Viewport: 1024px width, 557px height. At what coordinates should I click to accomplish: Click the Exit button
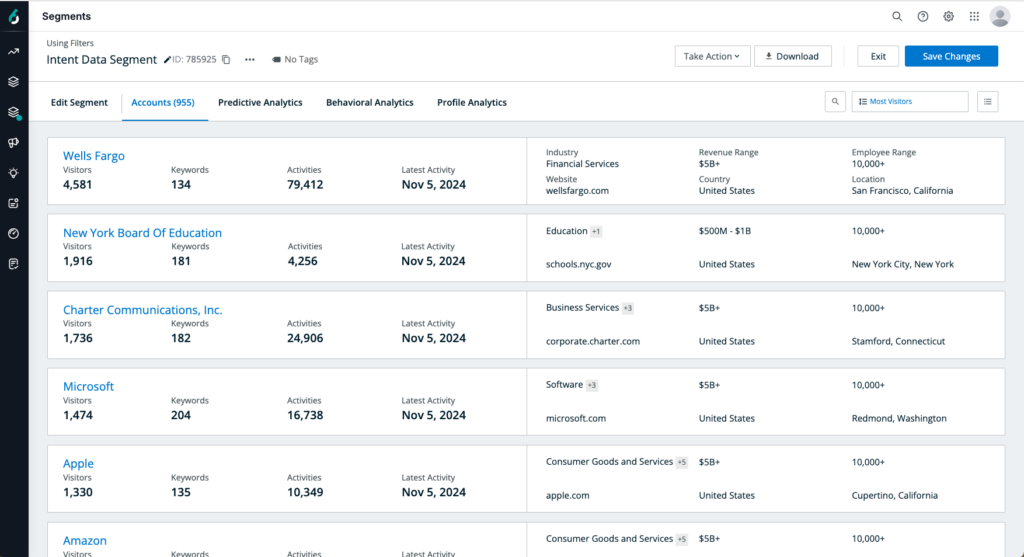(878, 56)
